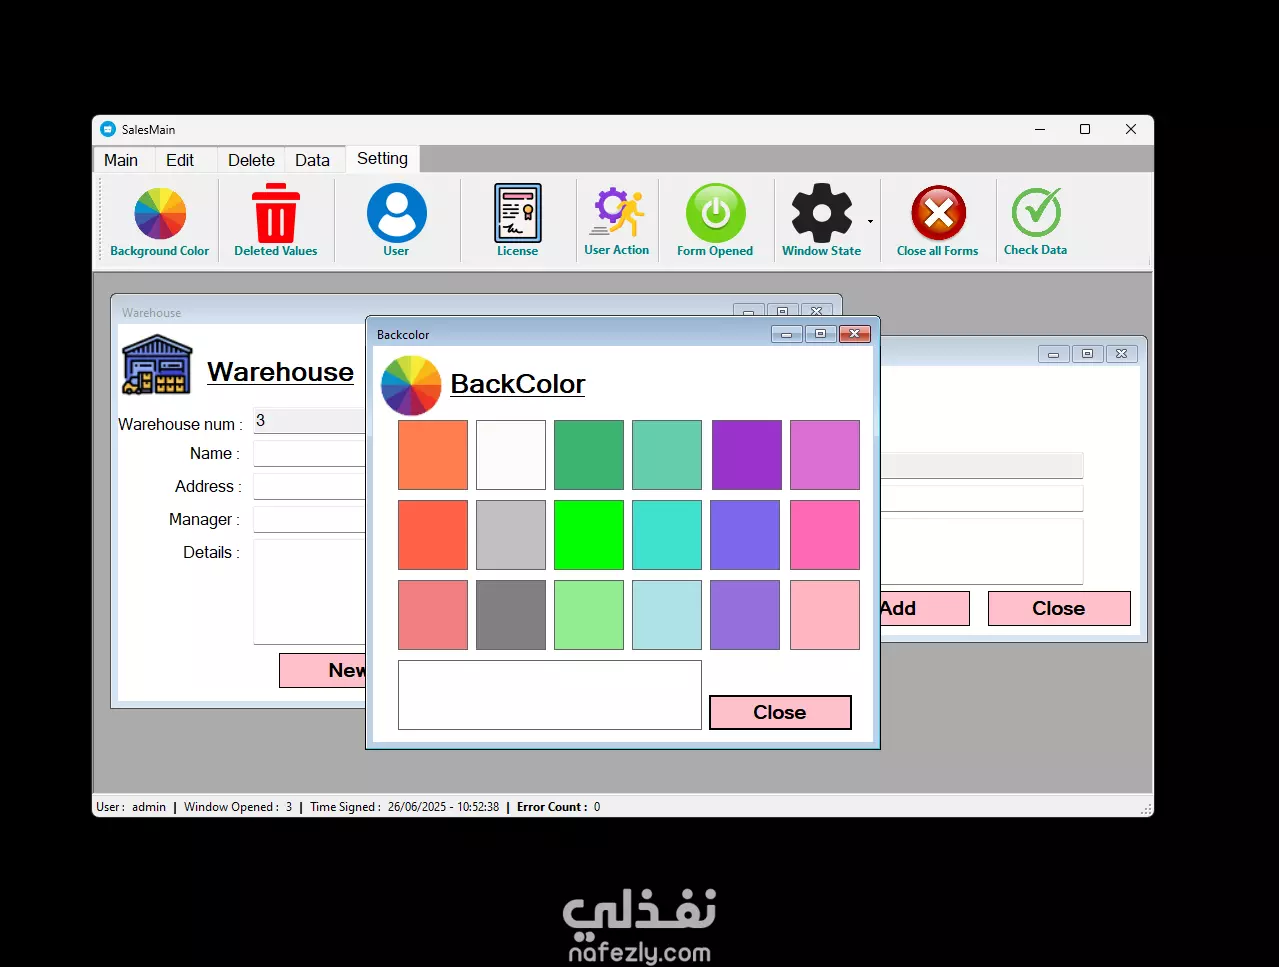Pick the medium sea green swatch
The image size is (1279, 967).
589,455
